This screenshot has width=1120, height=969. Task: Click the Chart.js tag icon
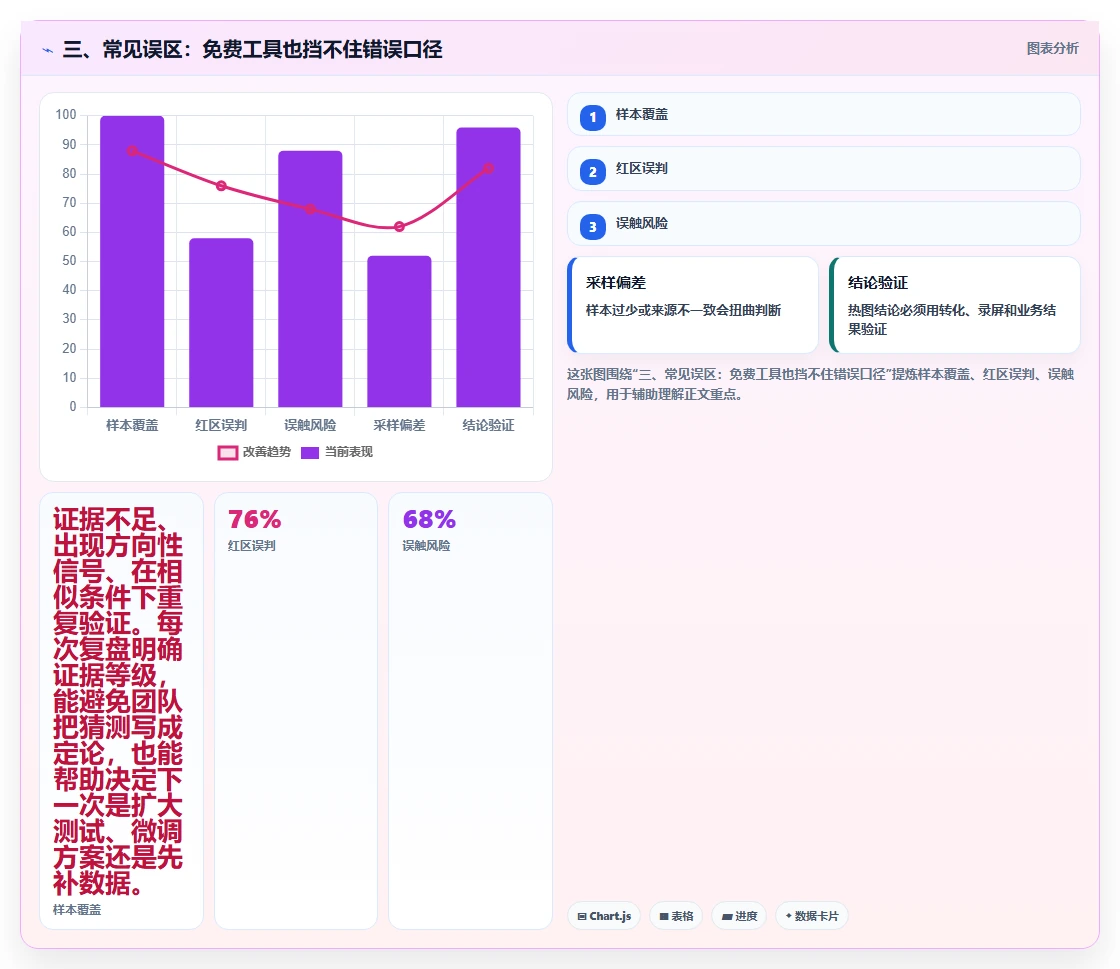pos(582,916)
